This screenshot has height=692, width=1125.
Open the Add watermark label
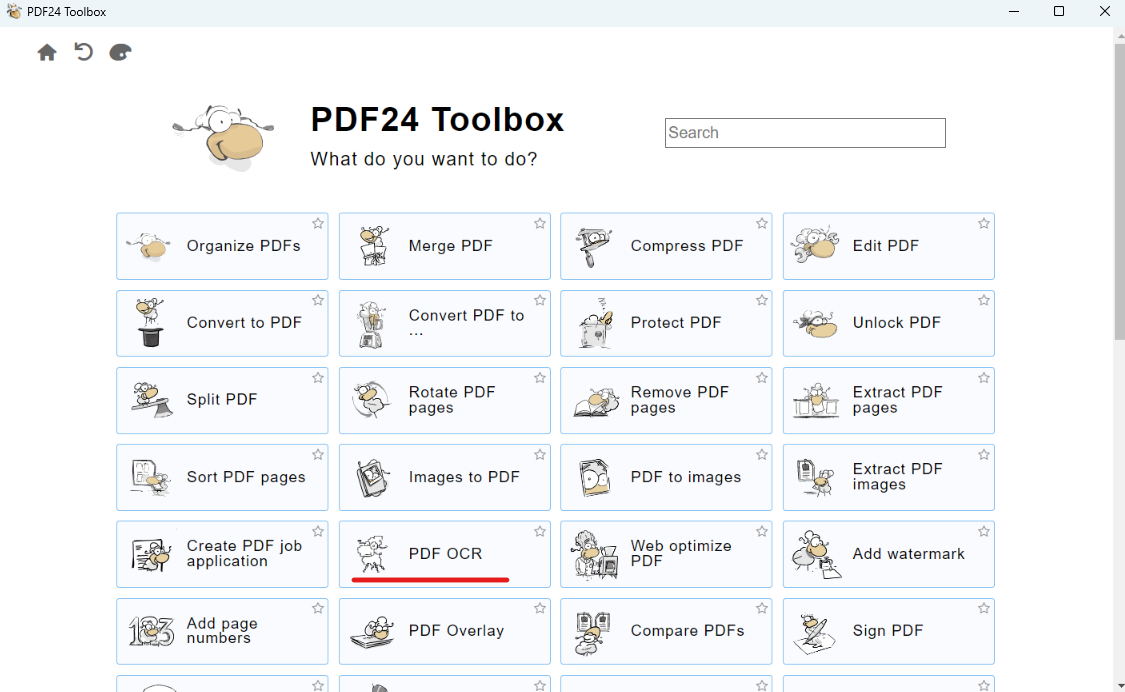click(x=908, y=554)
